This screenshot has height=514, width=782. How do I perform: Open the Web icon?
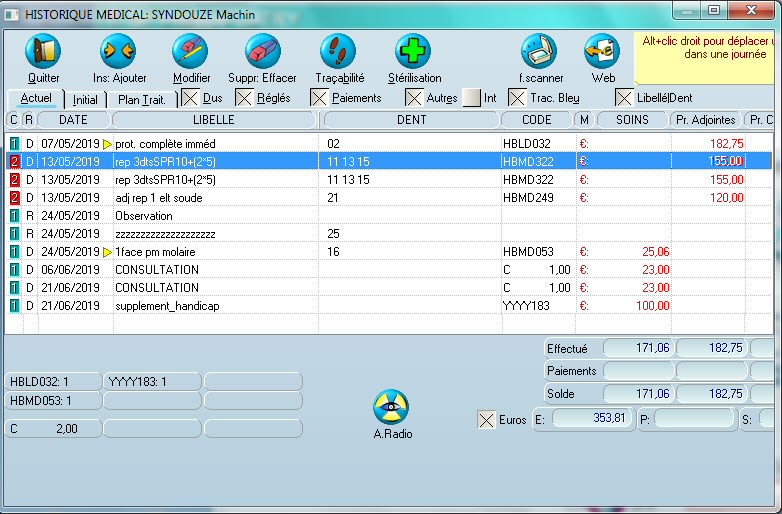(x=602, y=51)
